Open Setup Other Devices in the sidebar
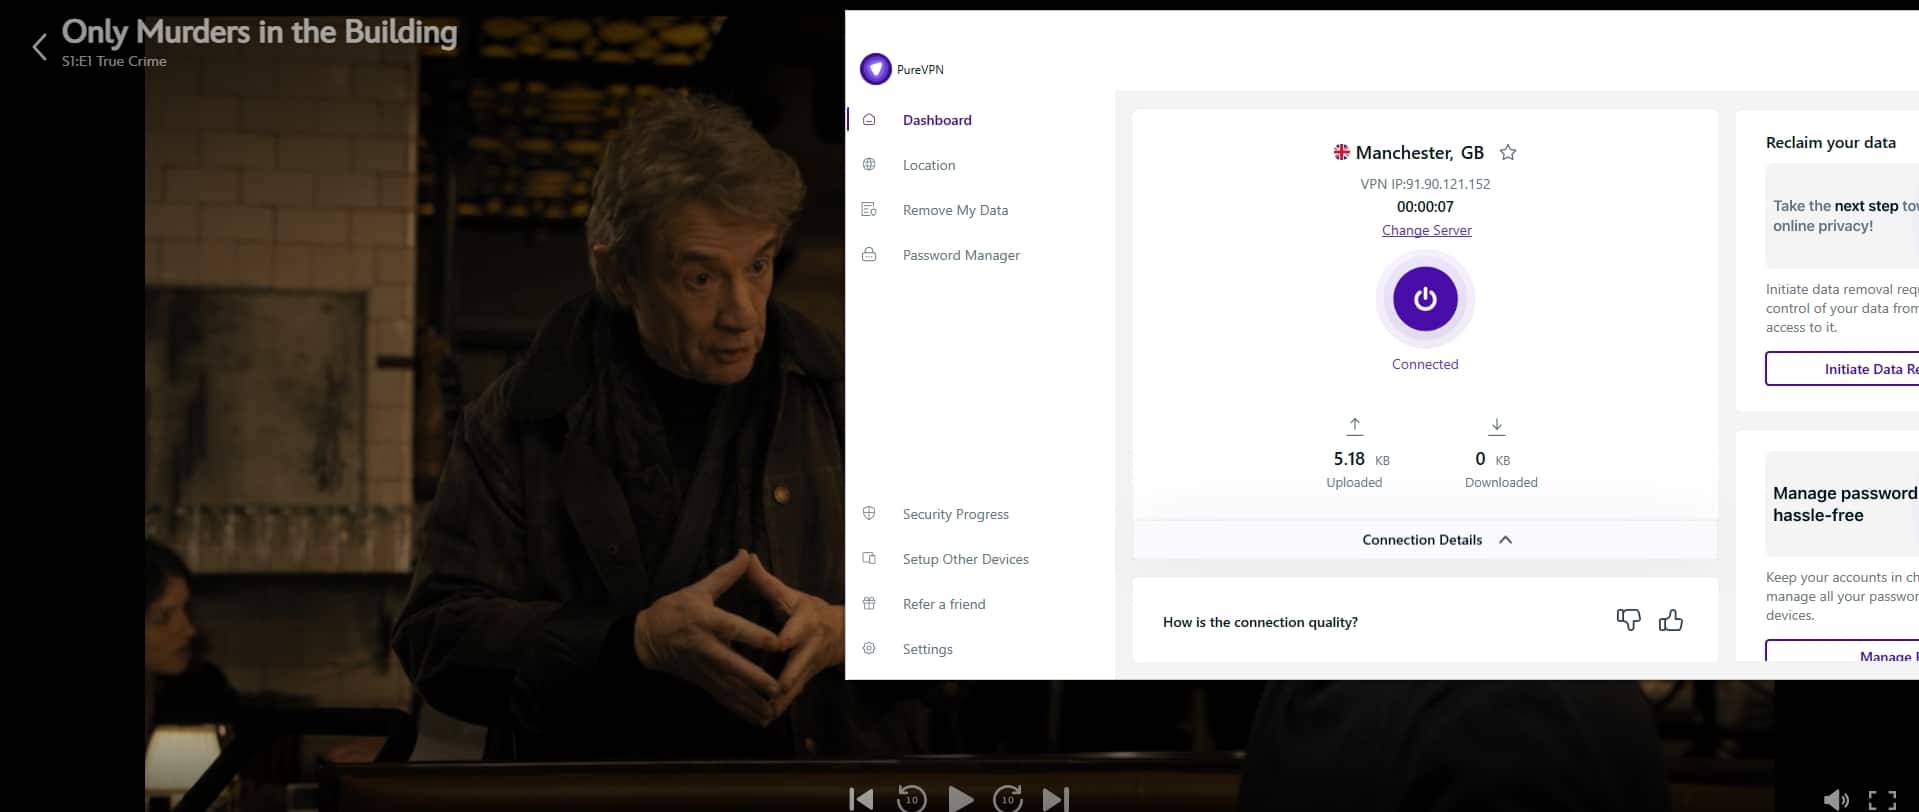This screenshot has height=812, width=1919. point(965,559)
